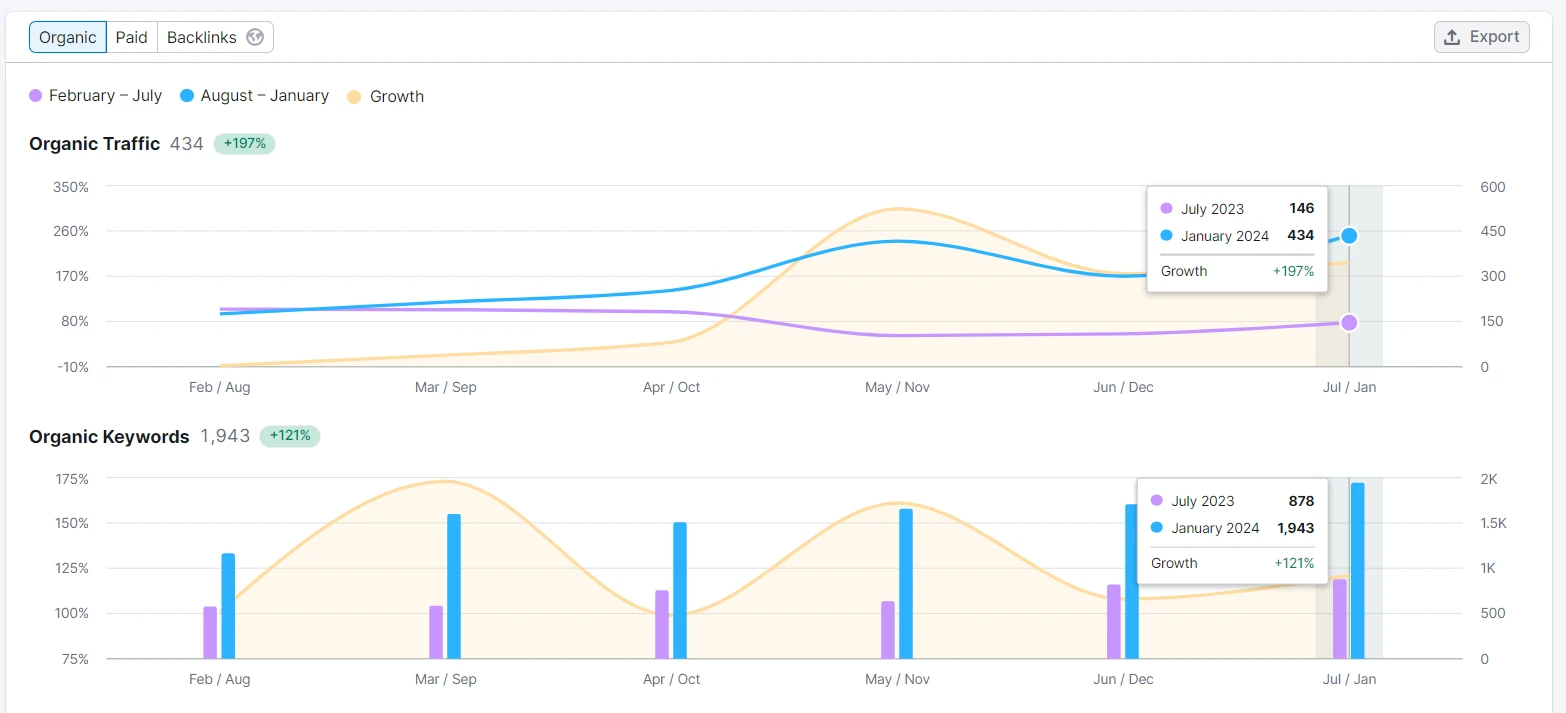Click the Apr / Oct label on traffic chart
The image size is (1566, 713).
672,387
